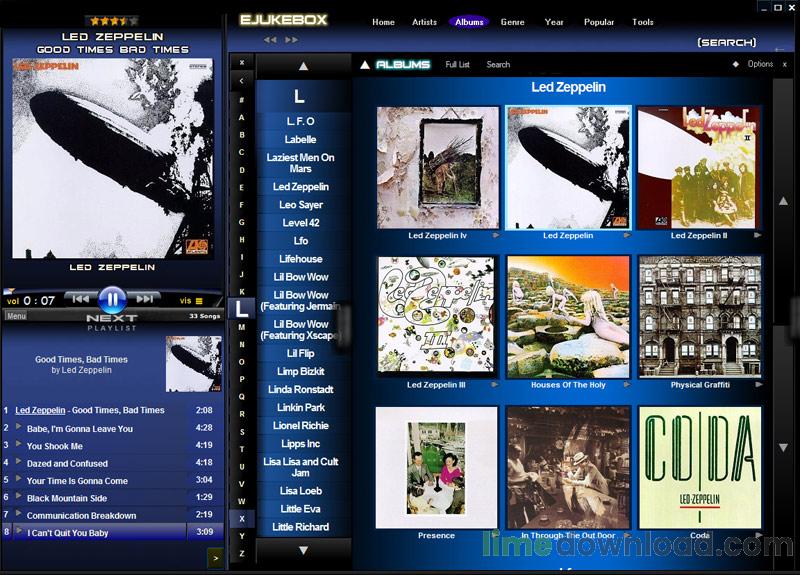The height and width of the screenshot is (575, 800).
Task: Skip to the next track
Action: (x=144, y=299)
